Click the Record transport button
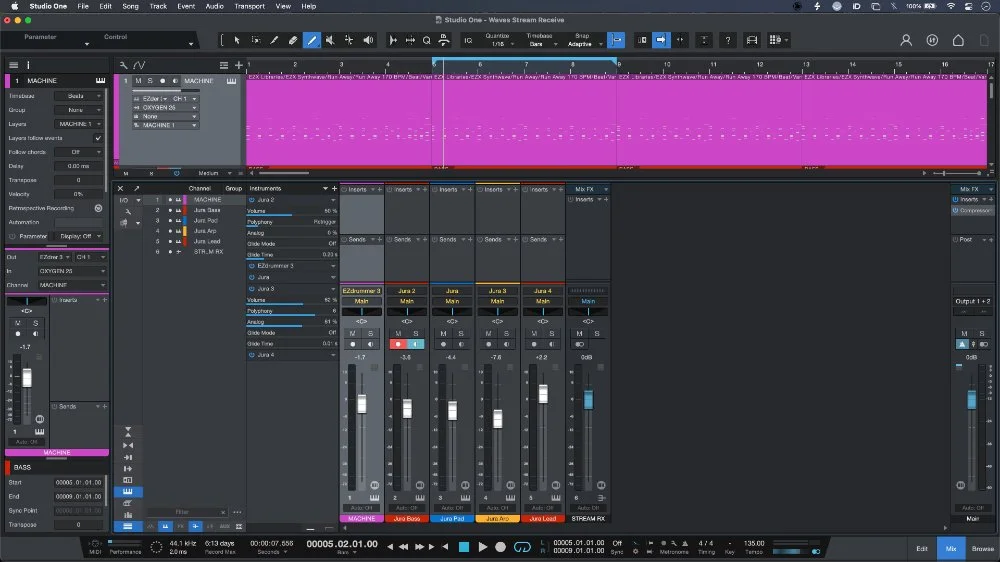Viewport: 1000px width, 562px height. click(x=501, y=547)
